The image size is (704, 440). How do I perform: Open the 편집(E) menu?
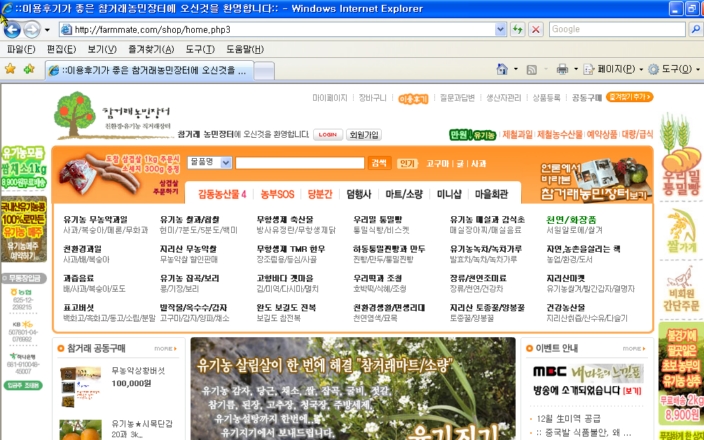pos(61,49)
